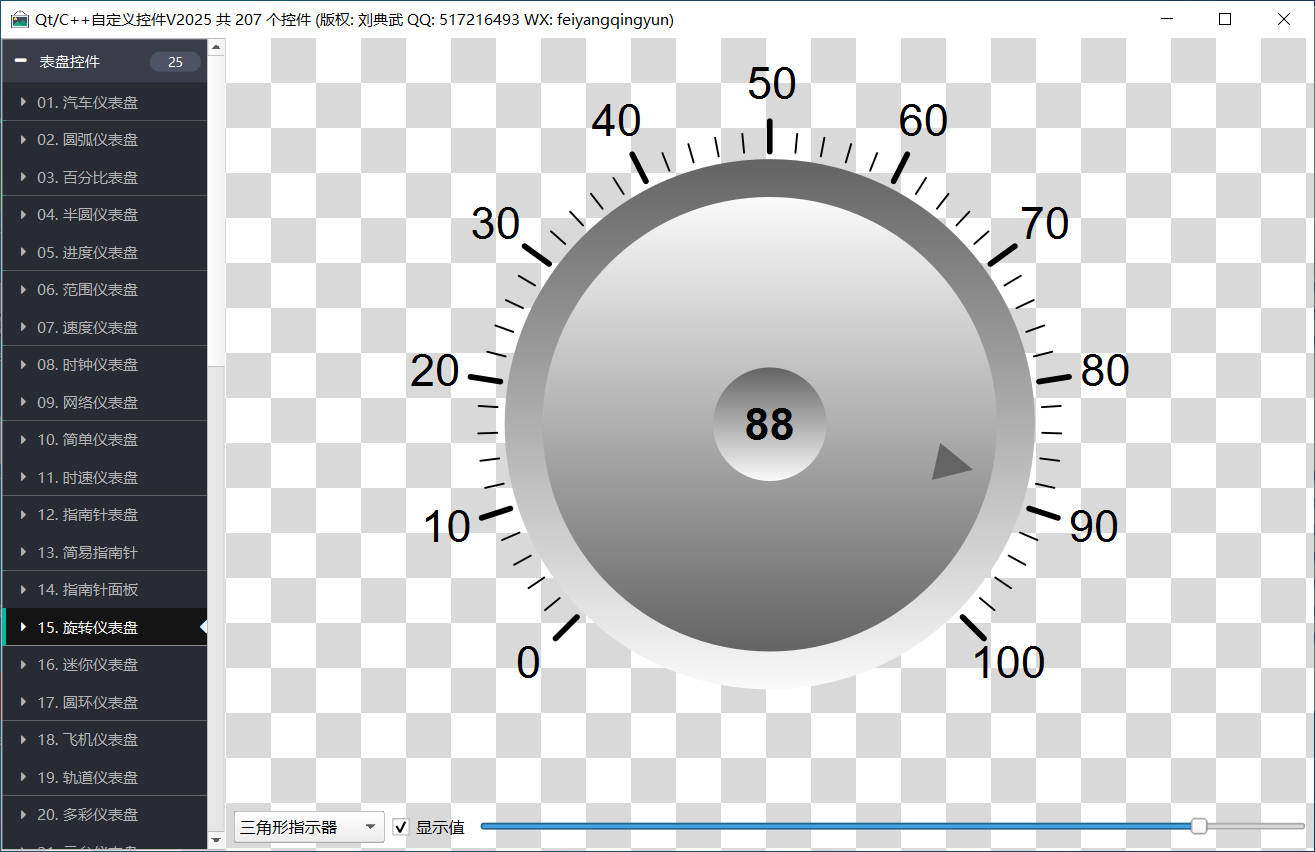Click the 0 scale label

coord(528,662)
